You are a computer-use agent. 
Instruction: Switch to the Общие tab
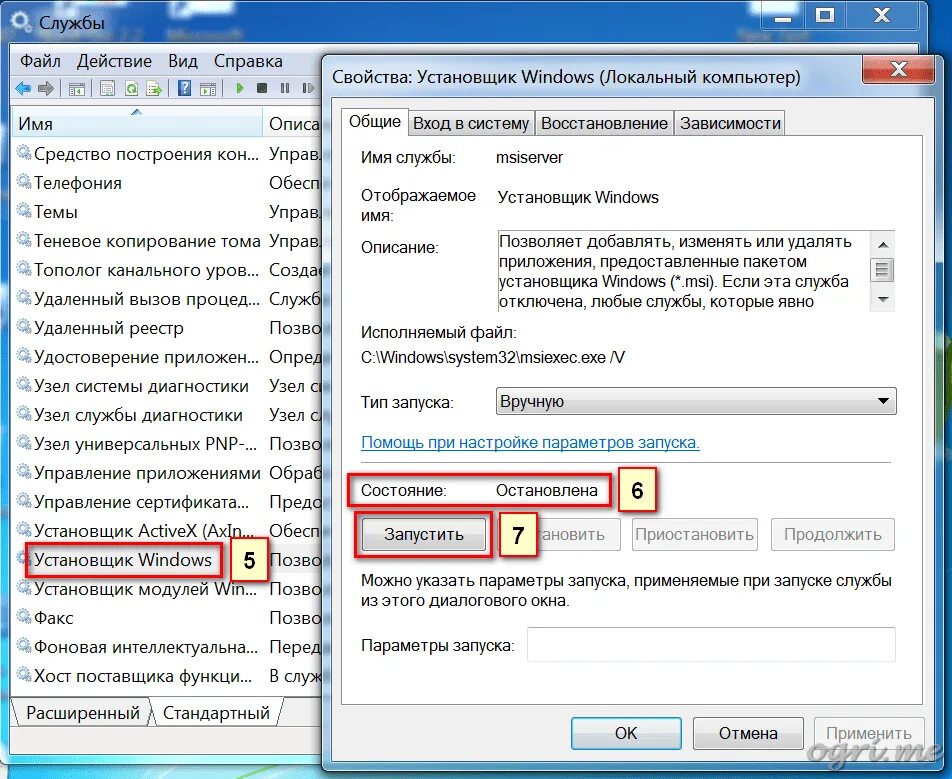pyautogui.click(x=375, y=121)
